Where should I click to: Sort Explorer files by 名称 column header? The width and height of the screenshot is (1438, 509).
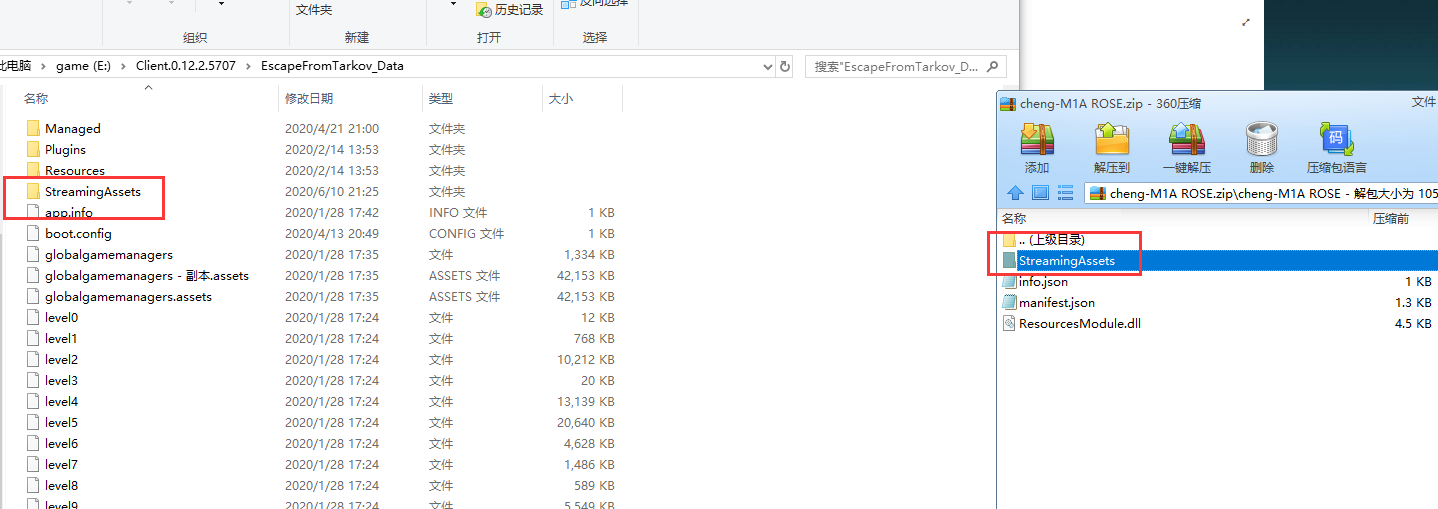tap(36, 99)
